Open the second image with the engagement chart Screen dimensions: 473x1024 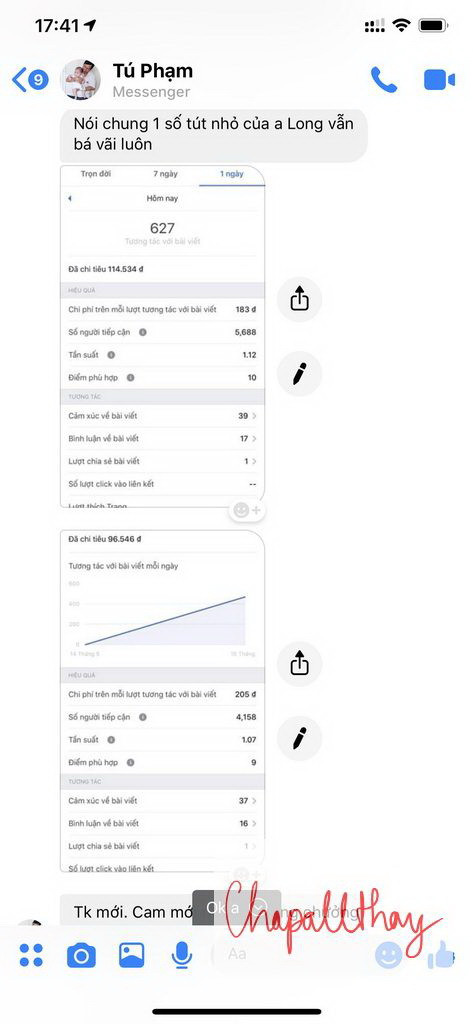pyautogui.click(x=163, y=701)
